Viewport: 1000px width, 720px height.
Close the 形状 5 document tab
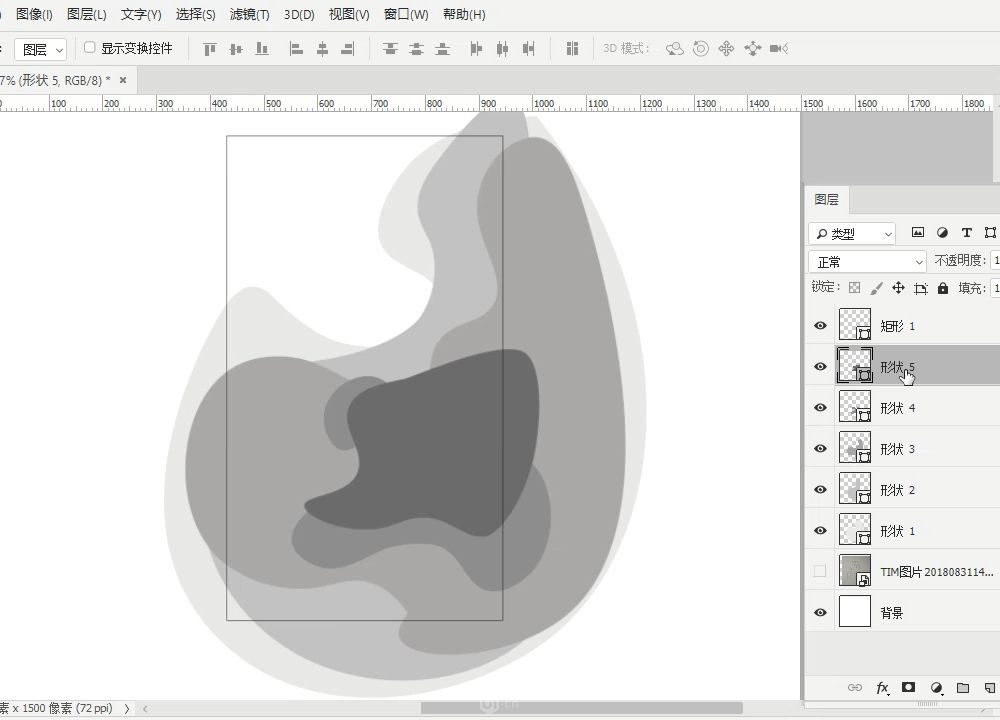click(x=123, y=80)
